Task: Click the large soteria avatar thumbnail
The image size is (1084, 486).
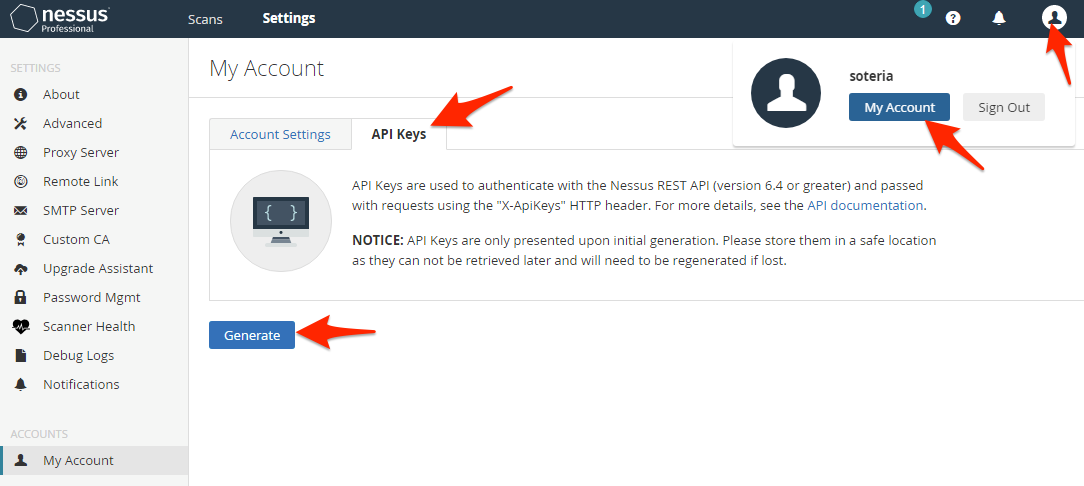Action: pyautogui.click(x=785, y=93)
